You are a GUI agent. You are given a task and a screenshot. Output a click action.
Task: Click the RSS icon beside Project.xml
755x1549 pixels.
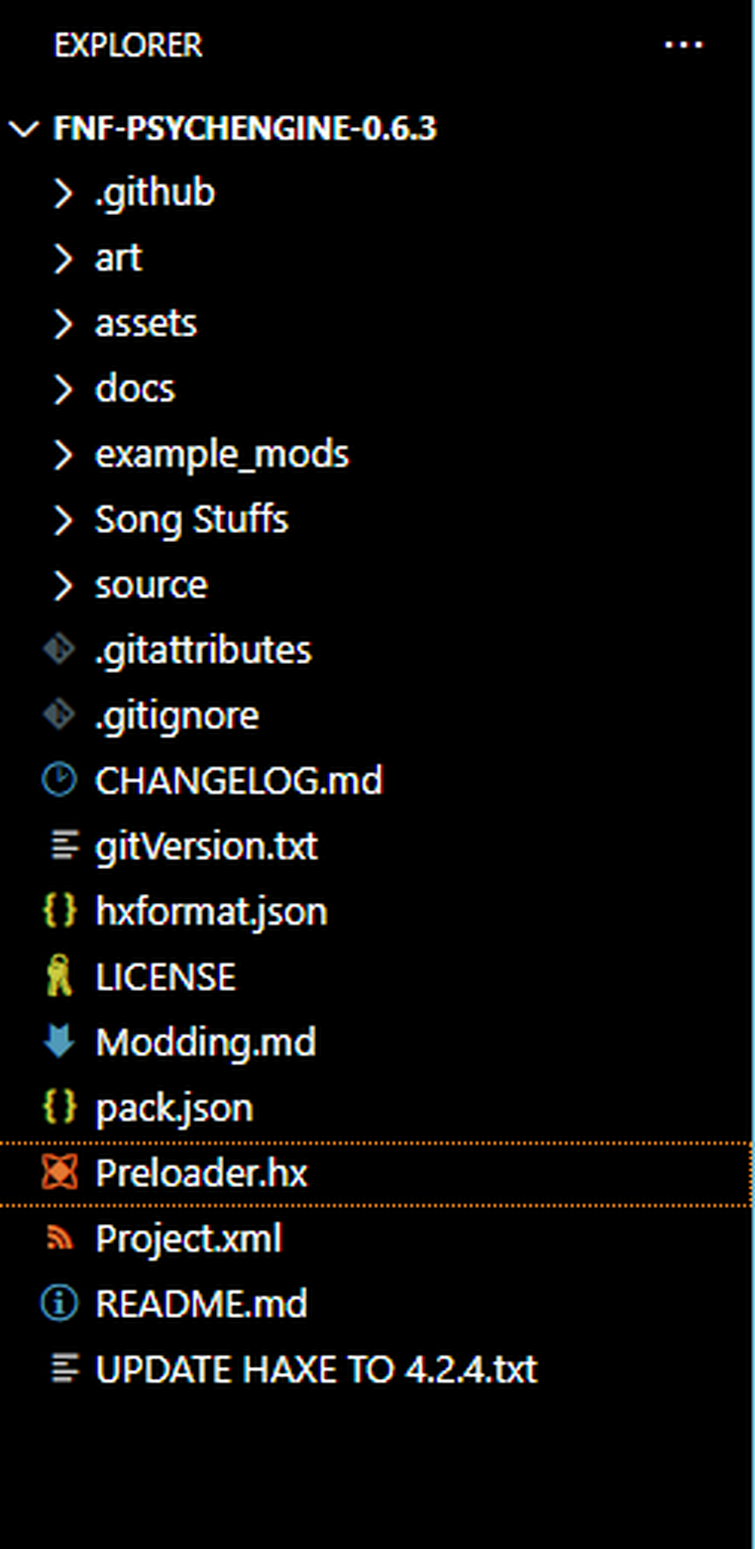60,1238
